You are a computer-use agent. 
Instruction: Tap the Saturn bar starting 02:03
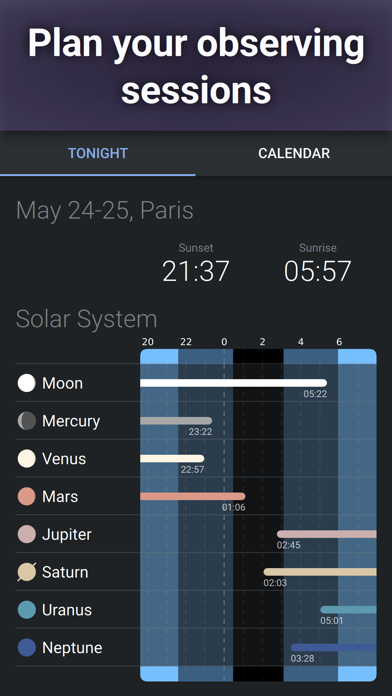coord(320,572)
